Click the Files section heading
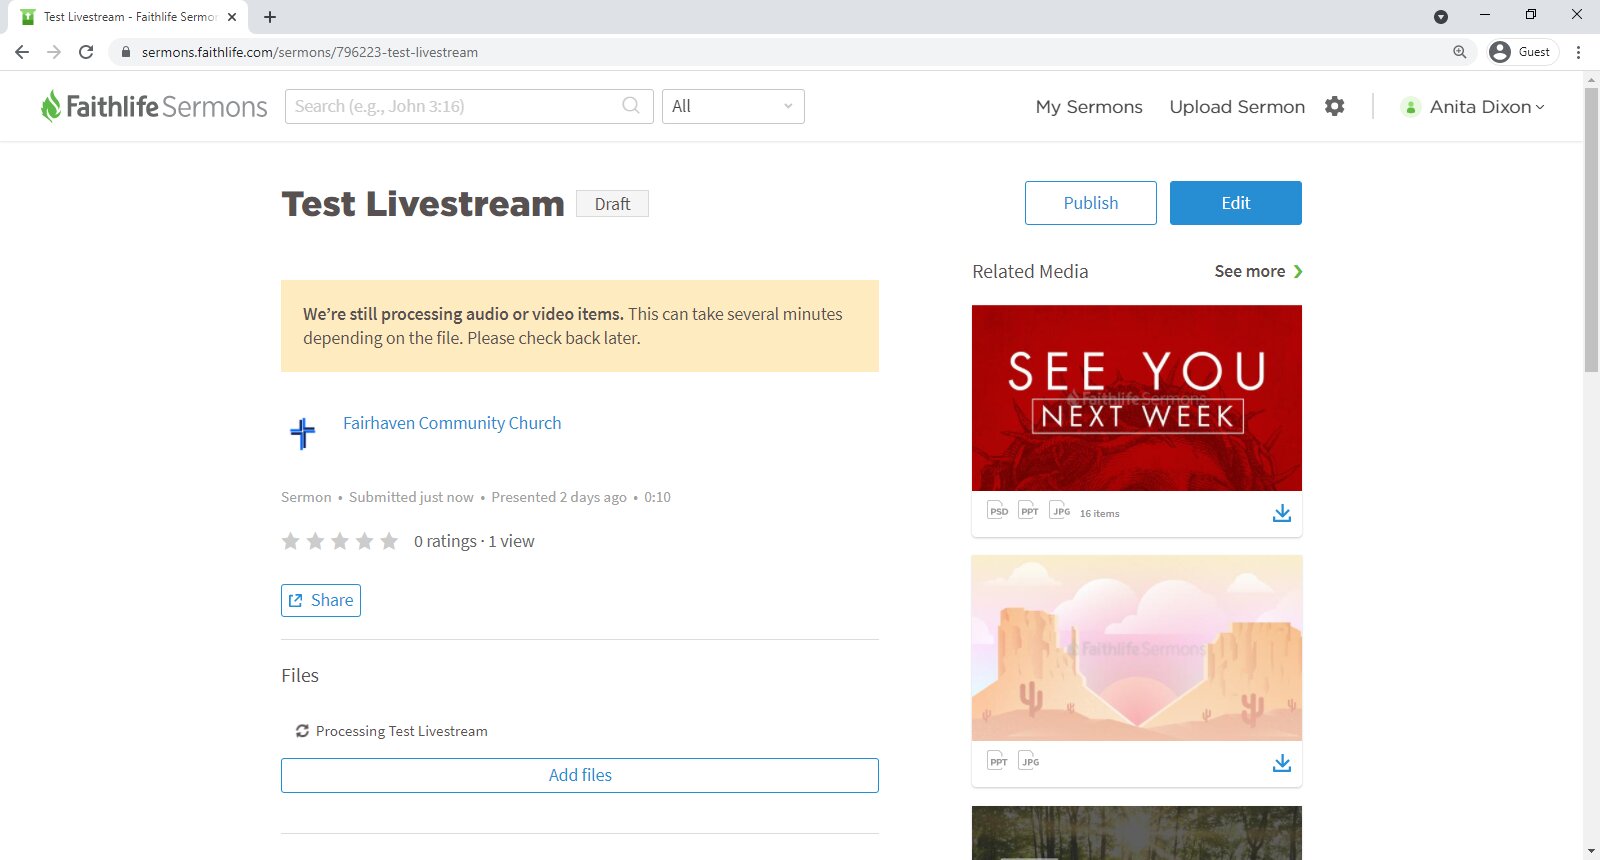Viewport: 1600px width, 860px height. pos(300,675)
